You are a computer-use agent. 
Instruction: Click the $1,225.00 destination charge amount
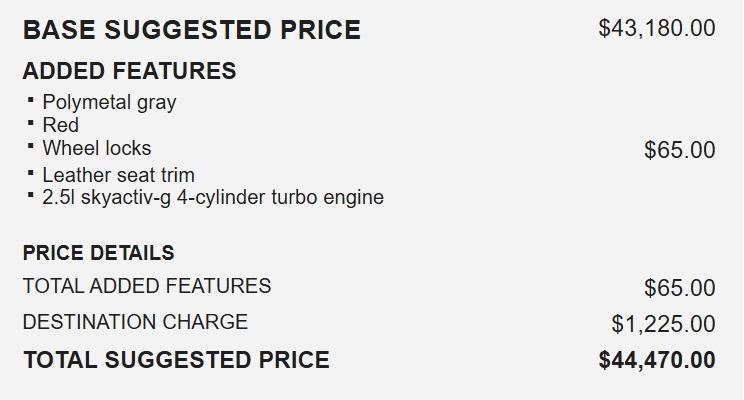(x=663, y=324)
